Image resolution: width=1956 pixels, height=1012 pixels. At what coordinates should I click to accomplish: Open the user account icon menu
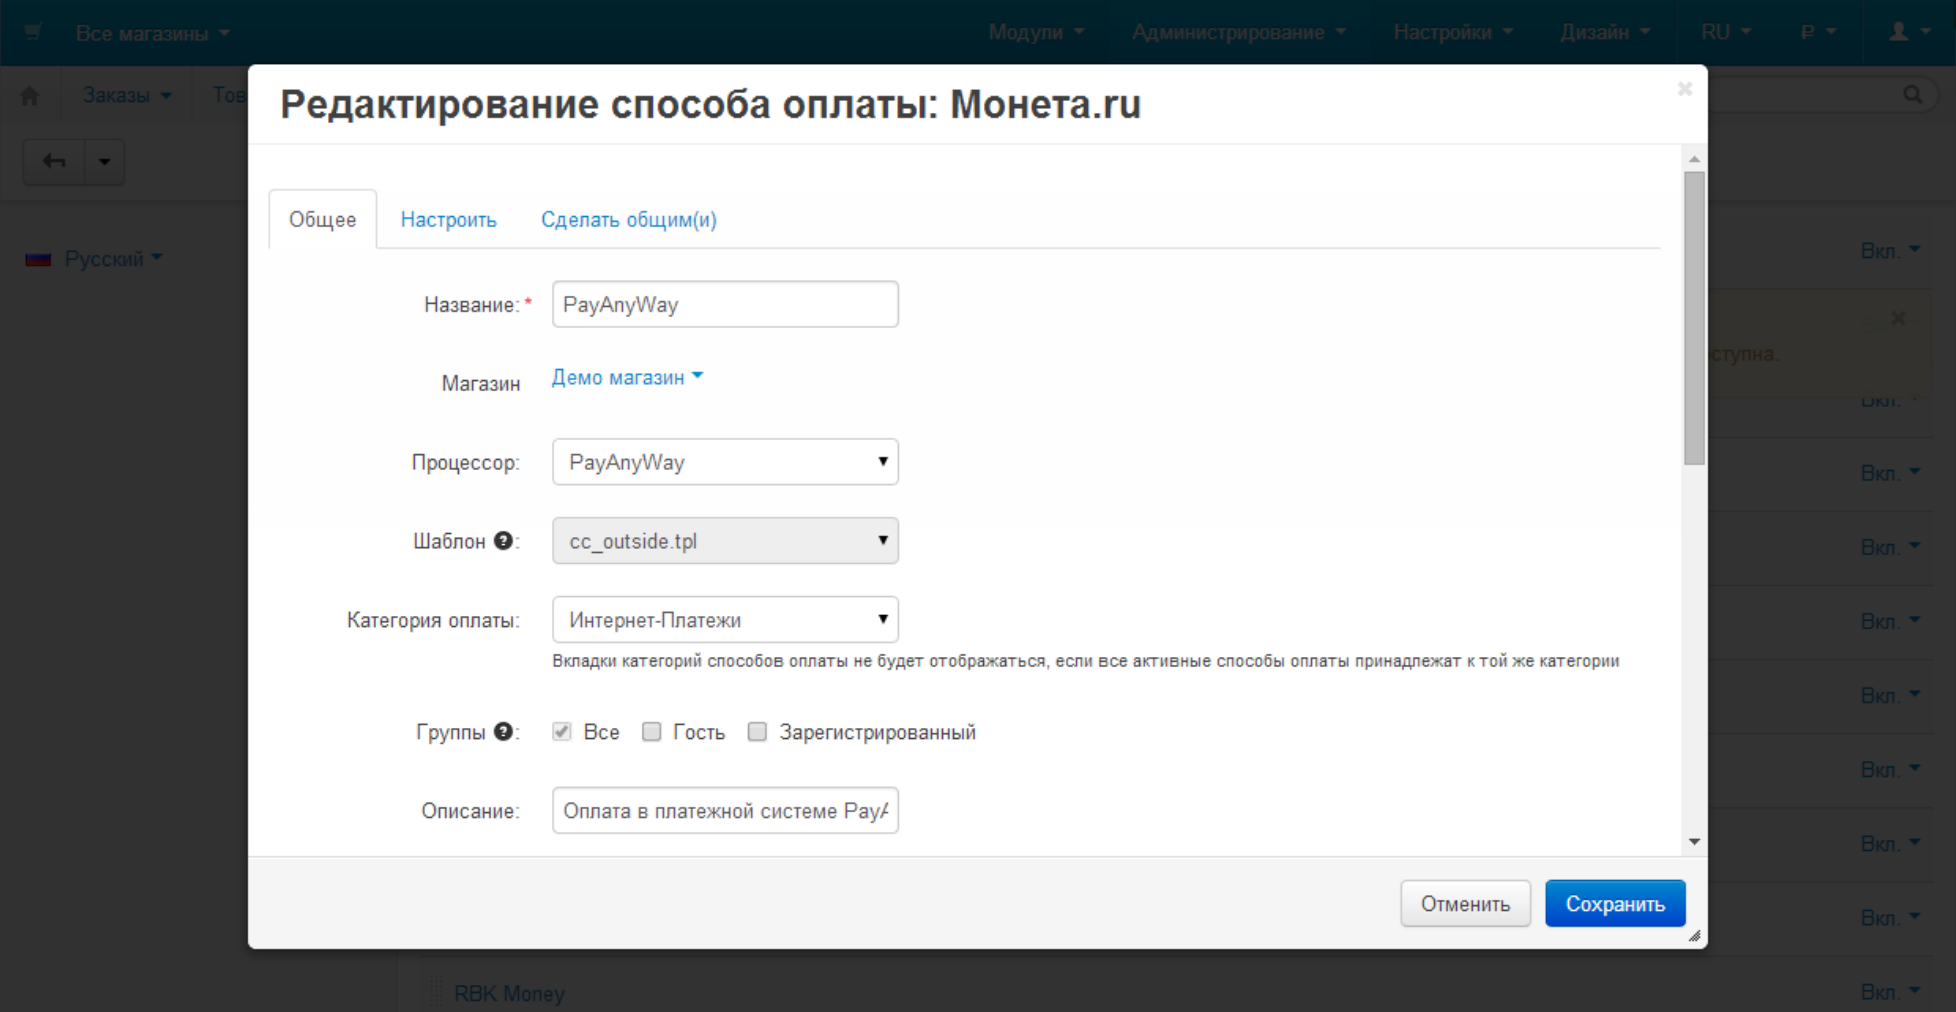point(1909,32)
